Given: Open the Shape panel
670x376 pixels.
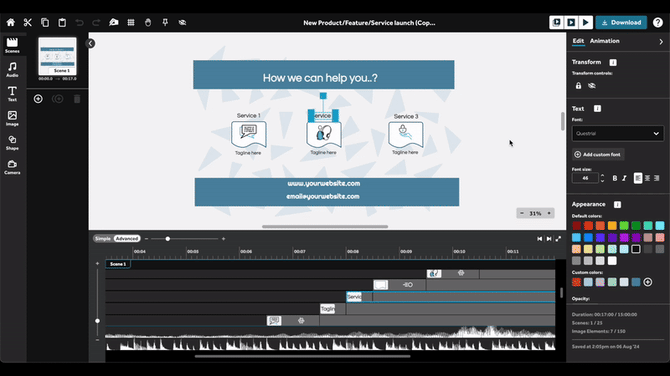Looking at the screenshot, I should (x=12, y=143).
